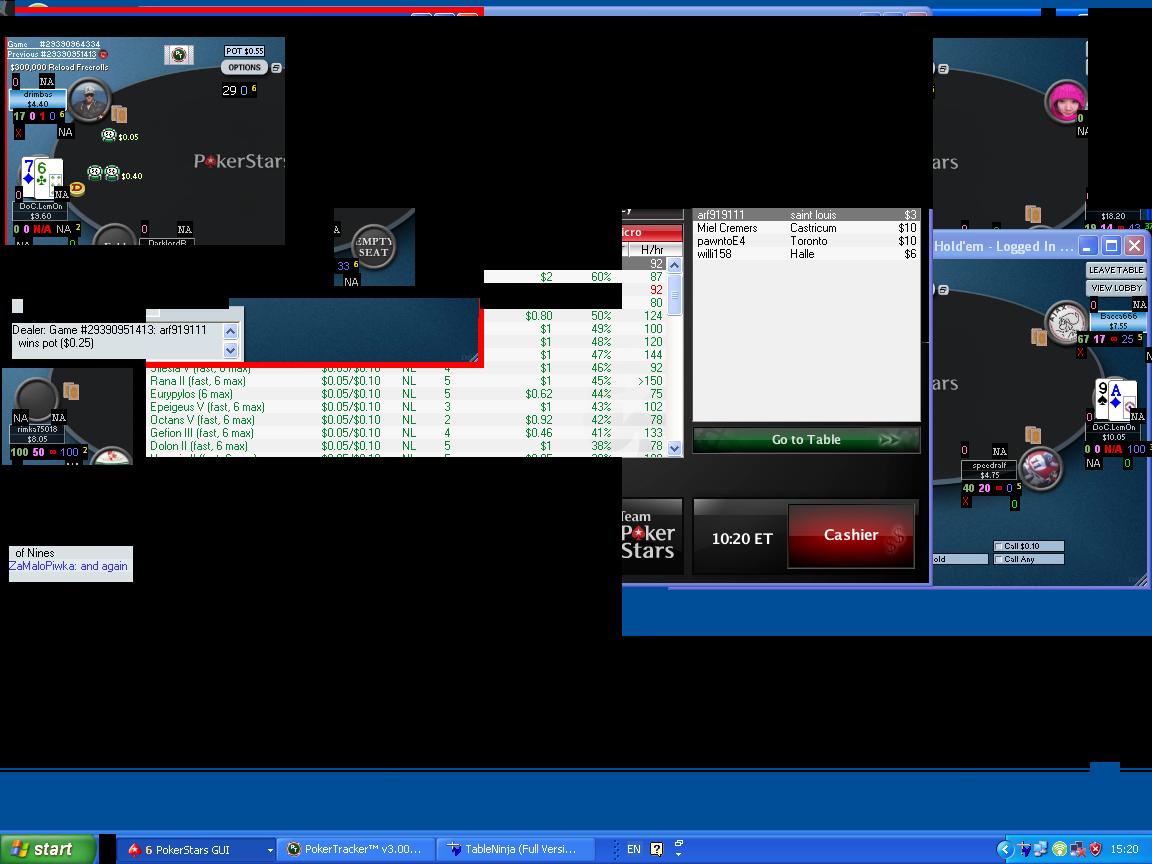Click the VIEW LOBBY button
The image size is (1152, 864).
[x=1115, y=288]
